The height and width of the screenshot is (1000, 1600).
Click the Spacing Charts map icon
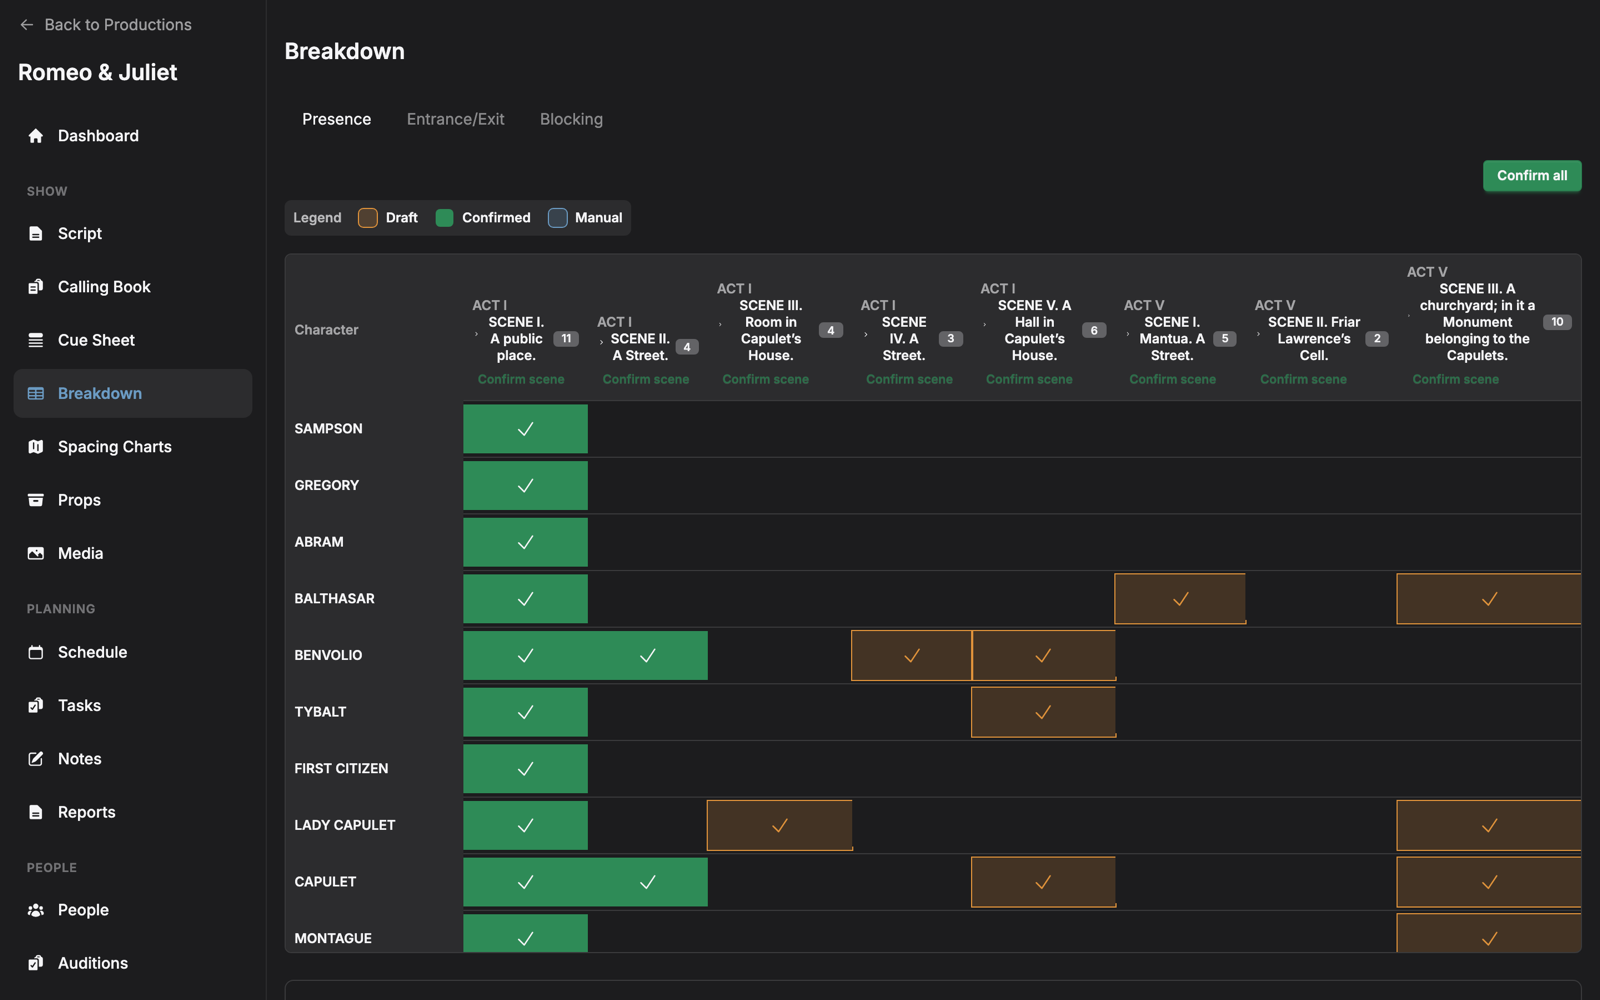coord(36,447)
